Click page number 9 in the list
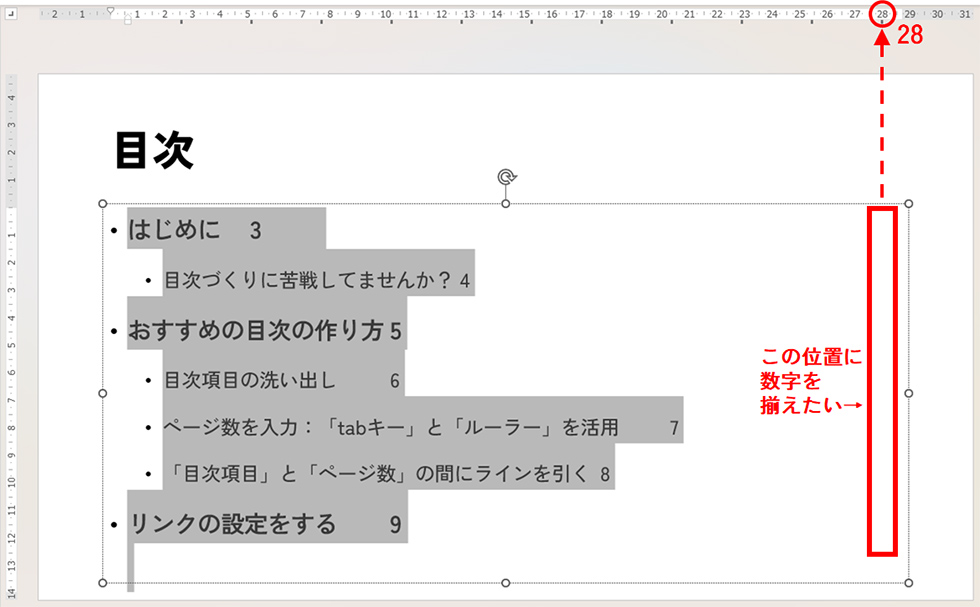The width and height of the screenshot is (980, 607). [395, 524]
